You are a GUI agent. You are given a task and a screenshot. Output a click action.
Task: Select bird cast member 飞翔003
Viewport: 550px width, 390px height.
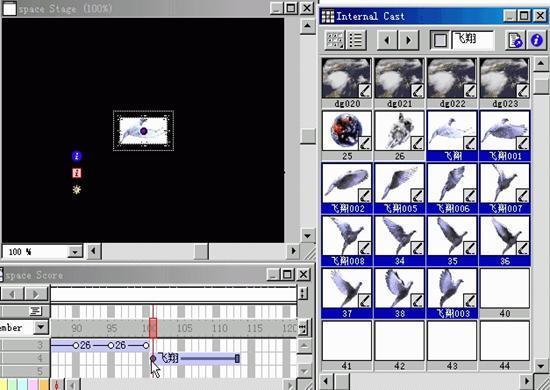click(452, 294)
